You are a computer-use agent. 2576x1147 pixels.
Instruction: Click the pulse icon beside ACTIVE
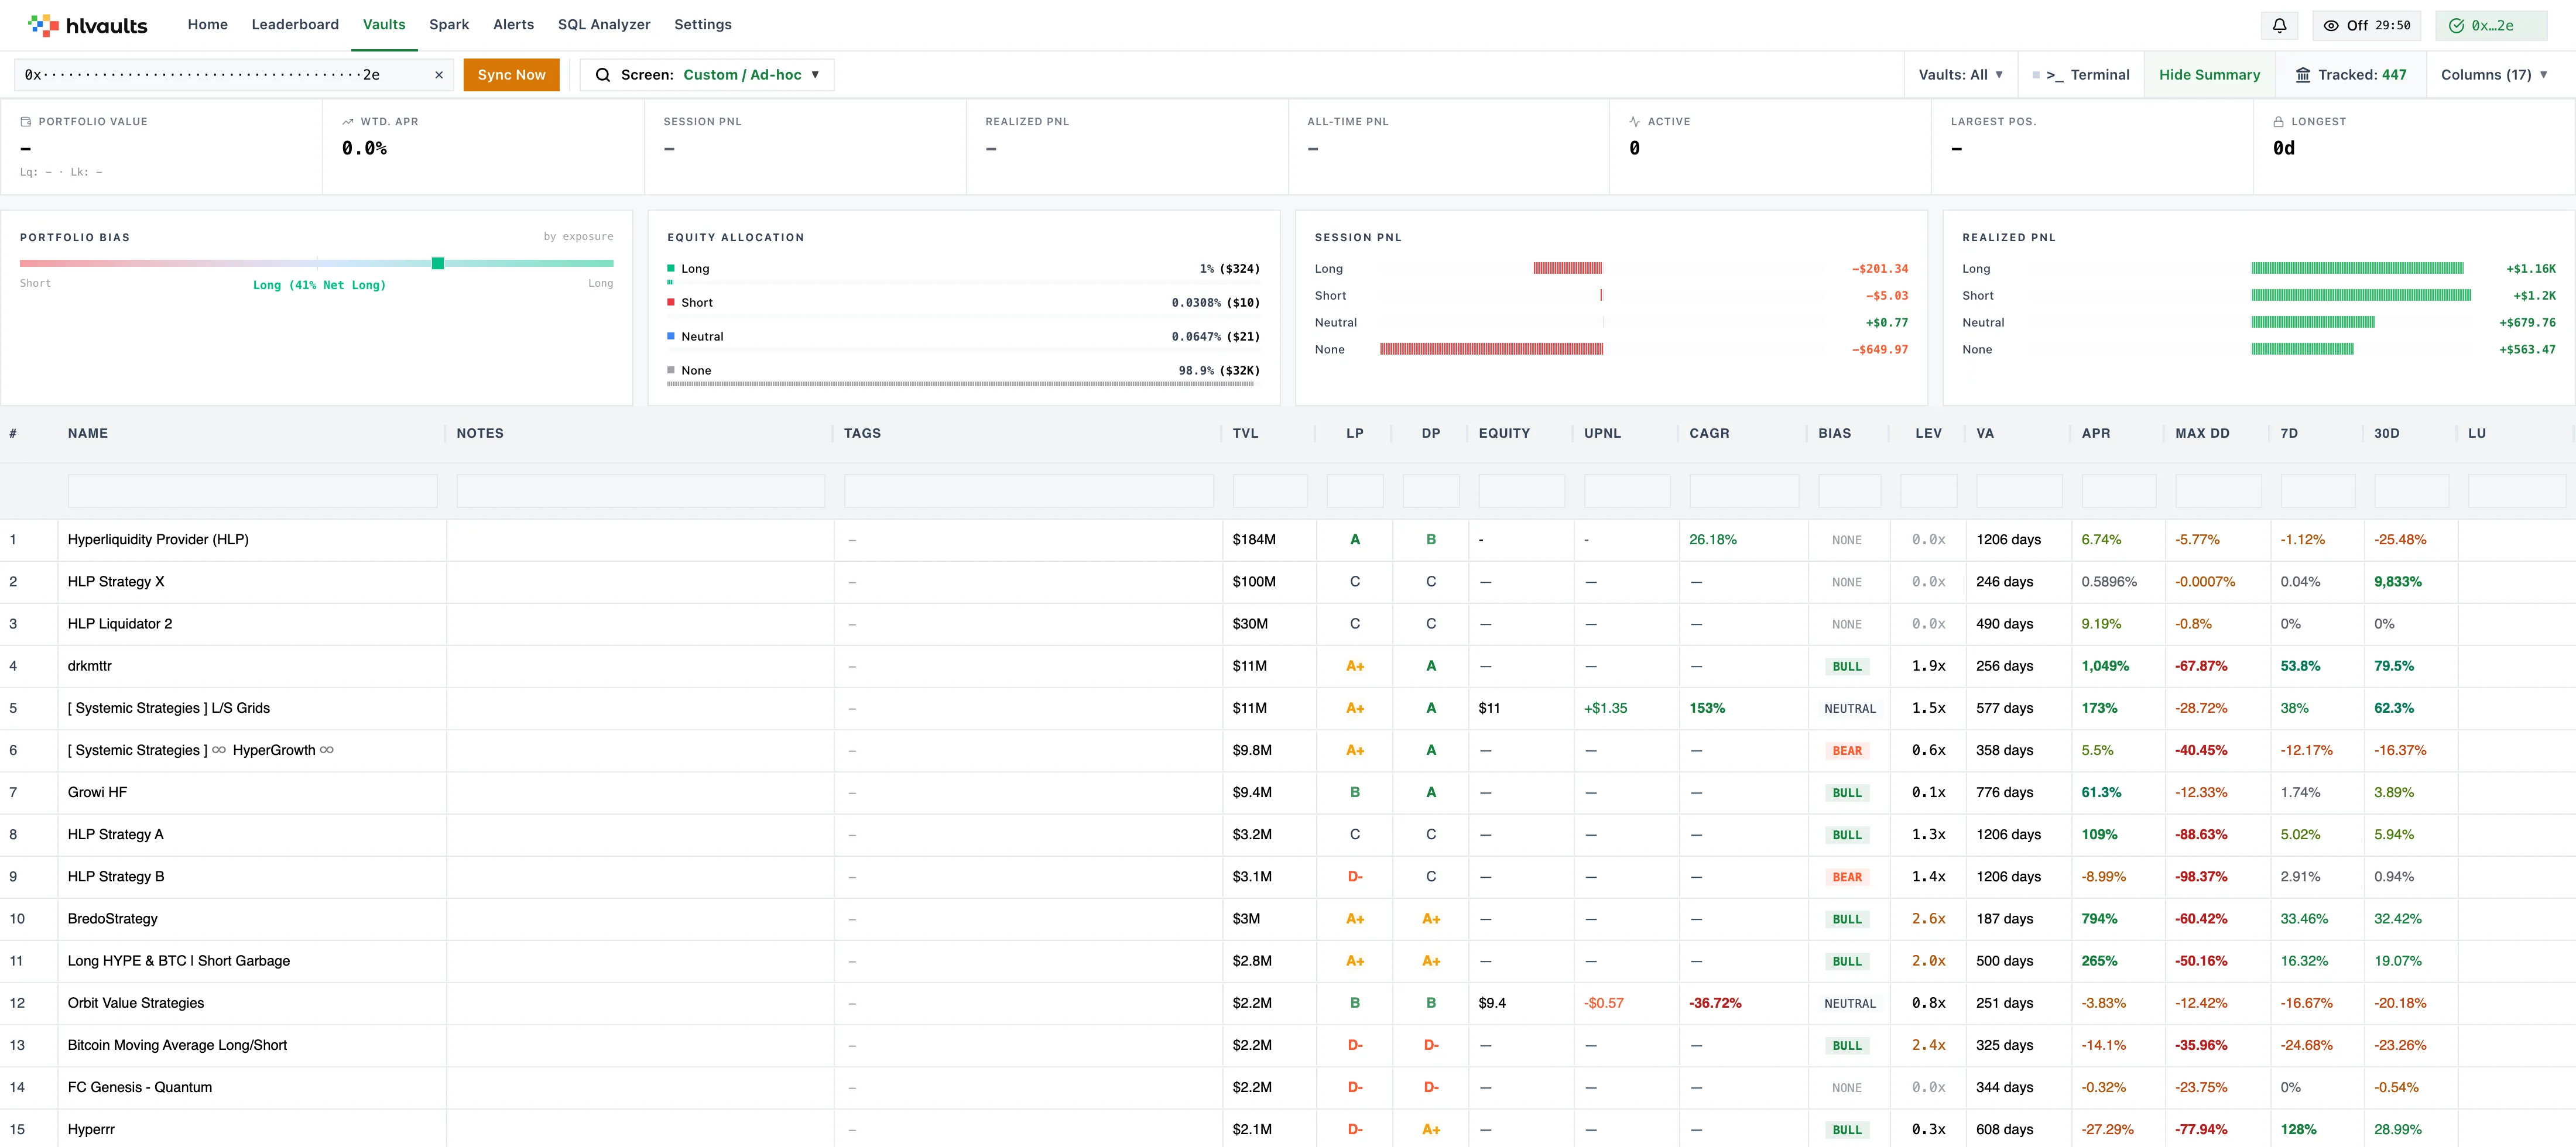pyautogui.click(x=1635, y=122)
